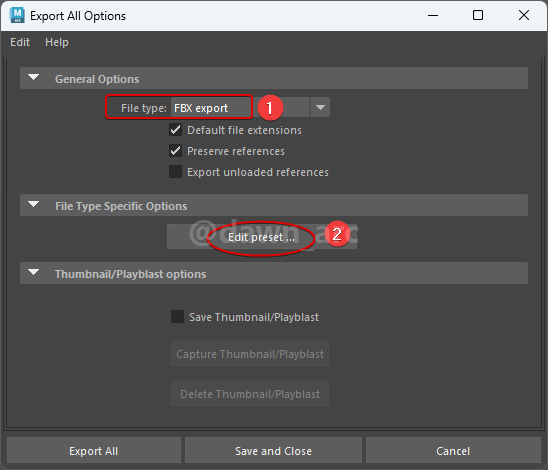Toggle the Preserve references checkbox
Screen dimensions: 548x470
tap(175, 151)
